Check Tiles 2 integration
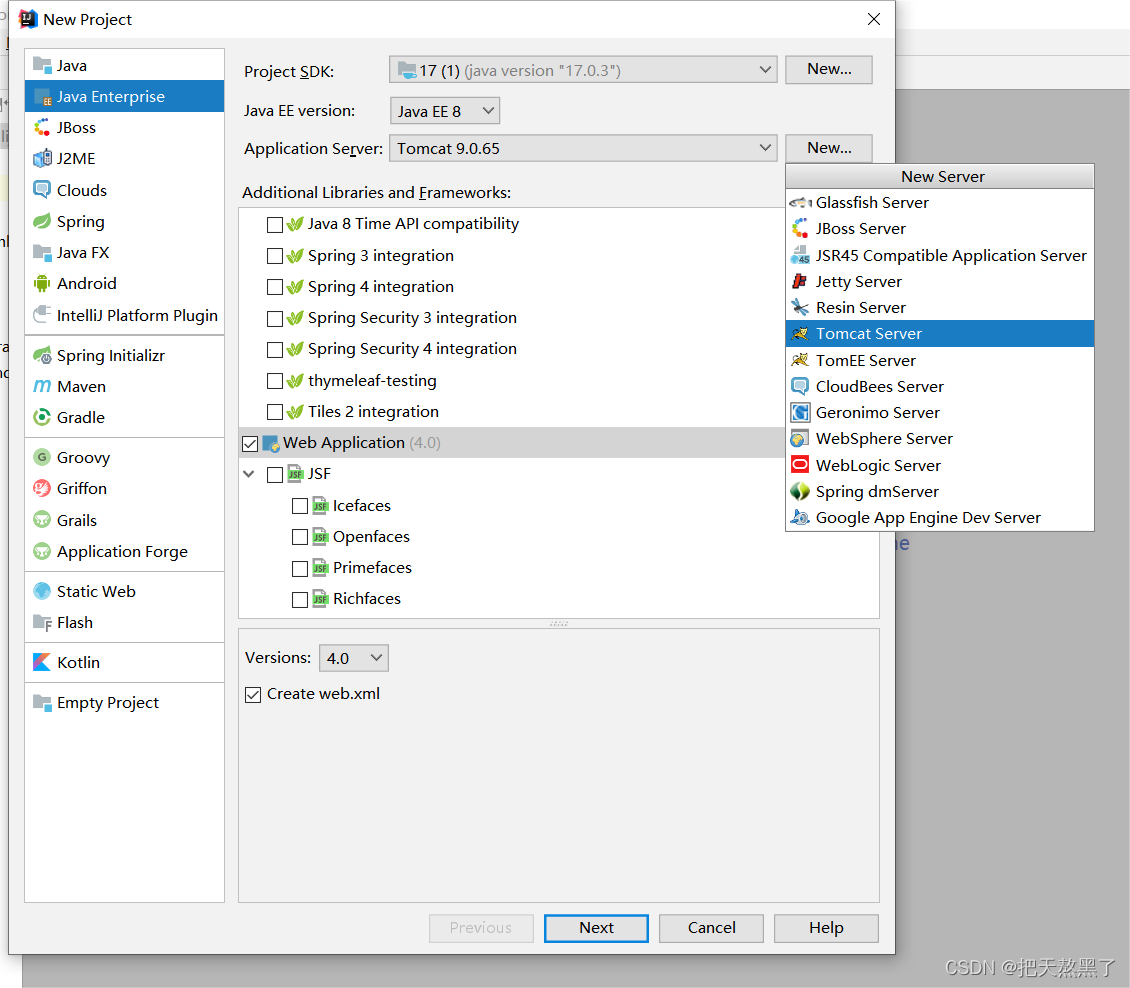Image resolution: width=1130 pixels, height=988 pixels. pos(275,412)
